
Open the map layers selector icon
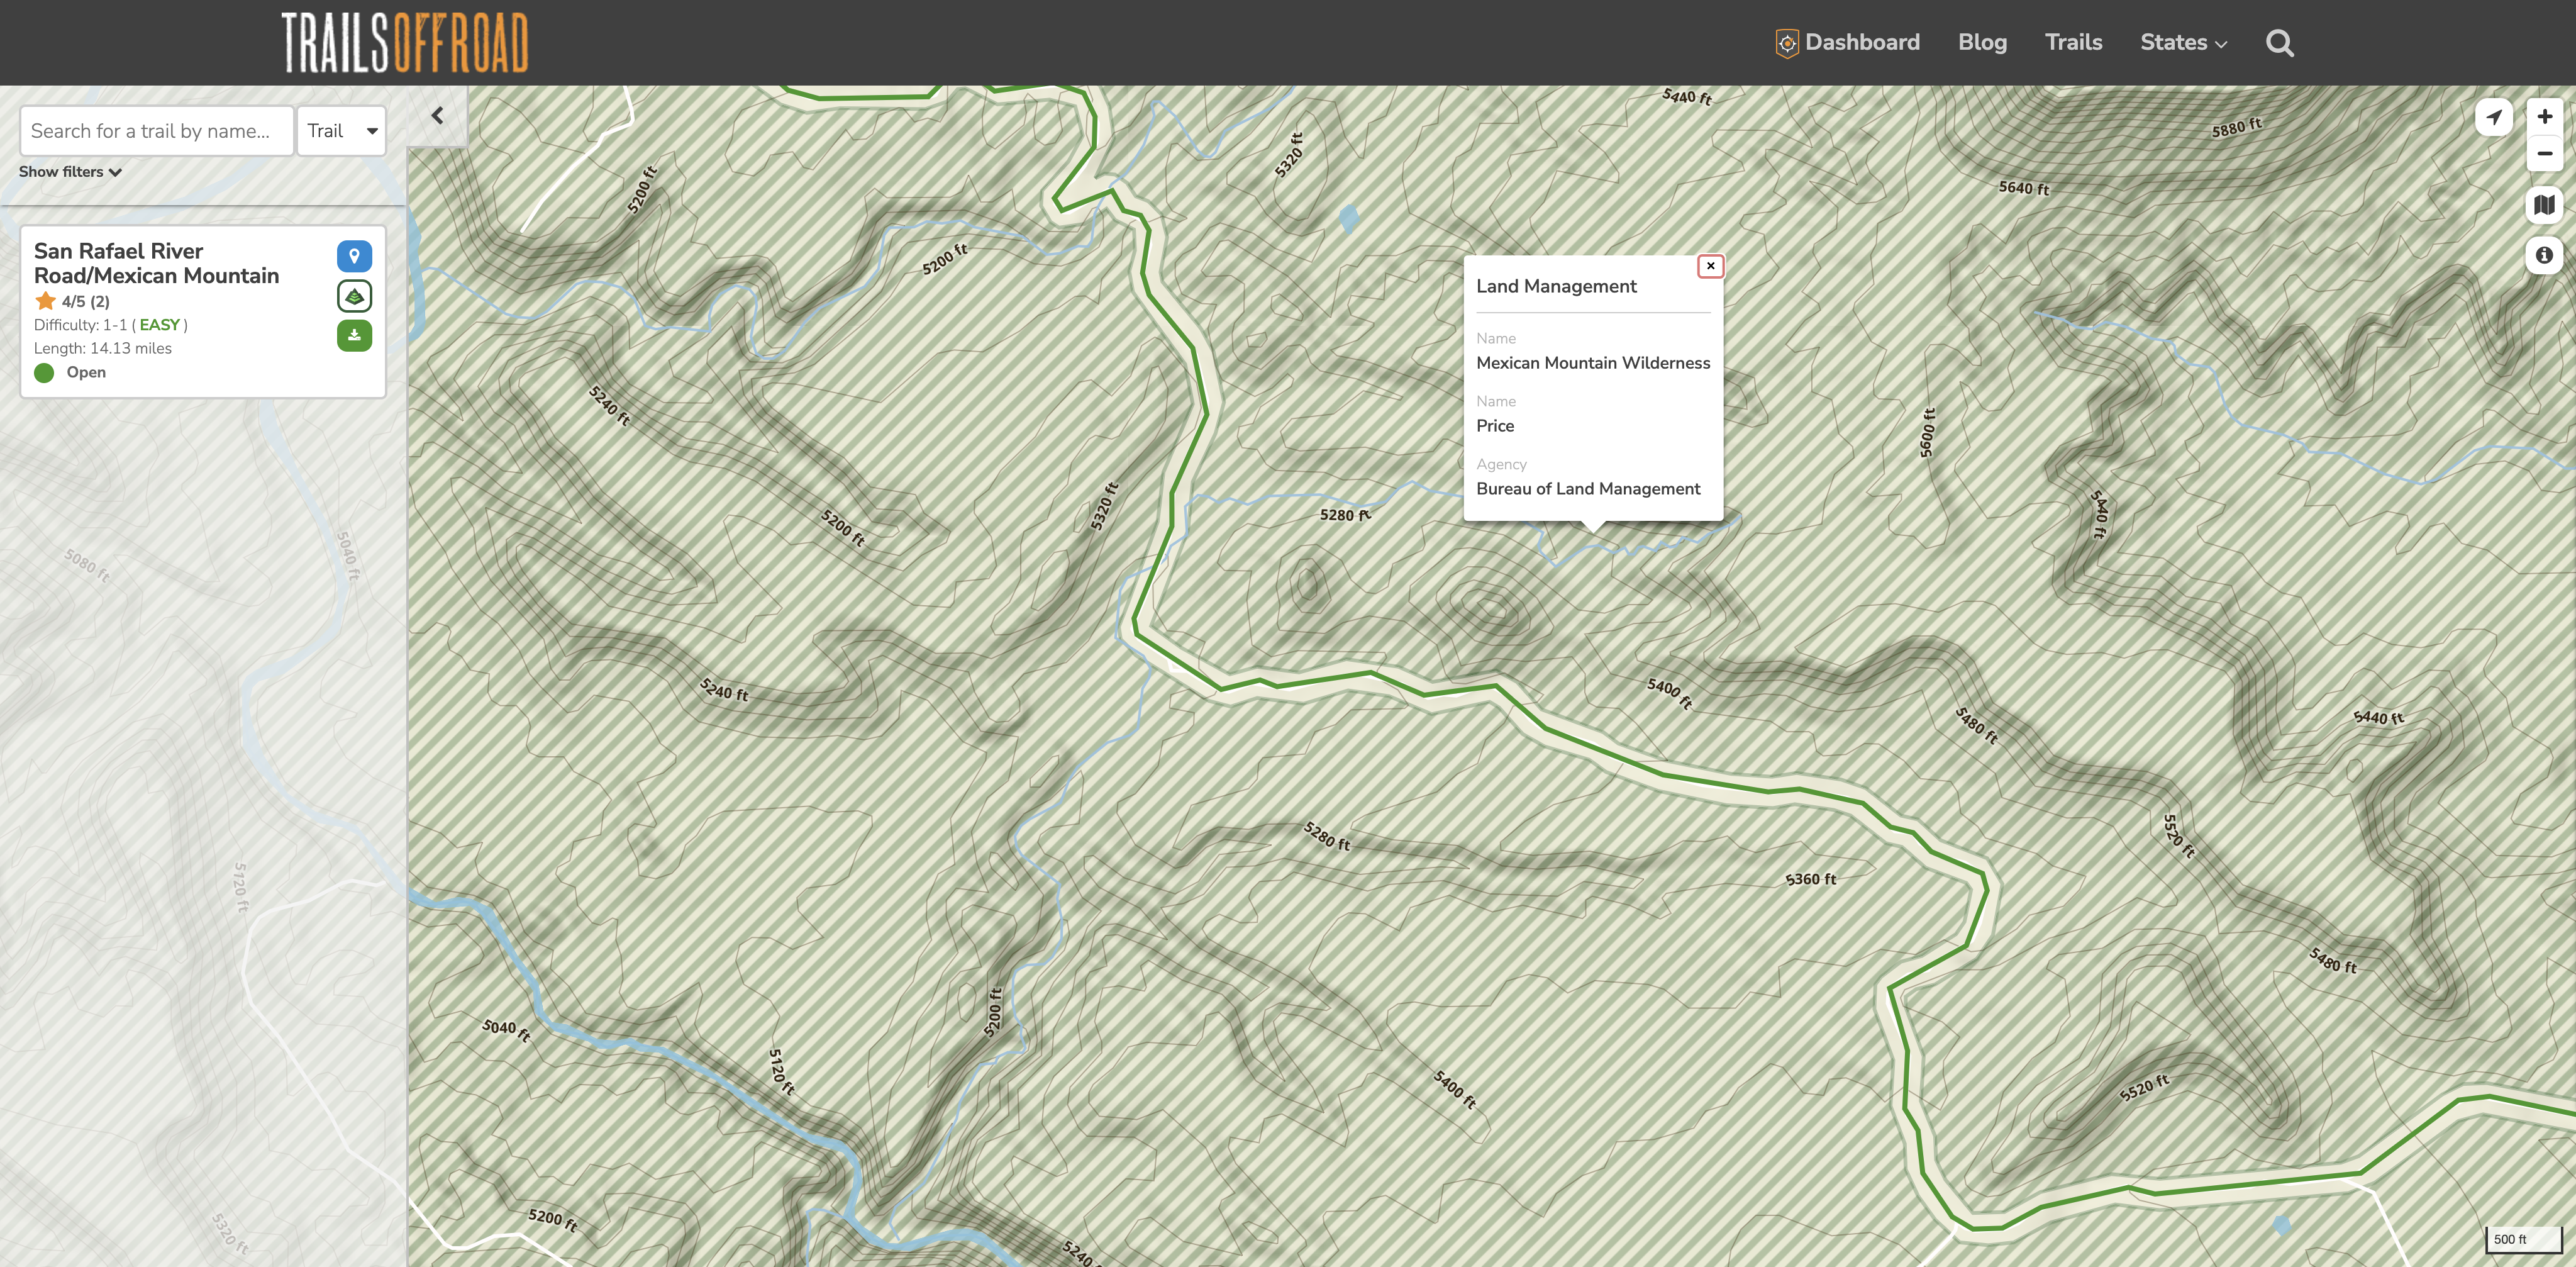tap(2544, 205)
